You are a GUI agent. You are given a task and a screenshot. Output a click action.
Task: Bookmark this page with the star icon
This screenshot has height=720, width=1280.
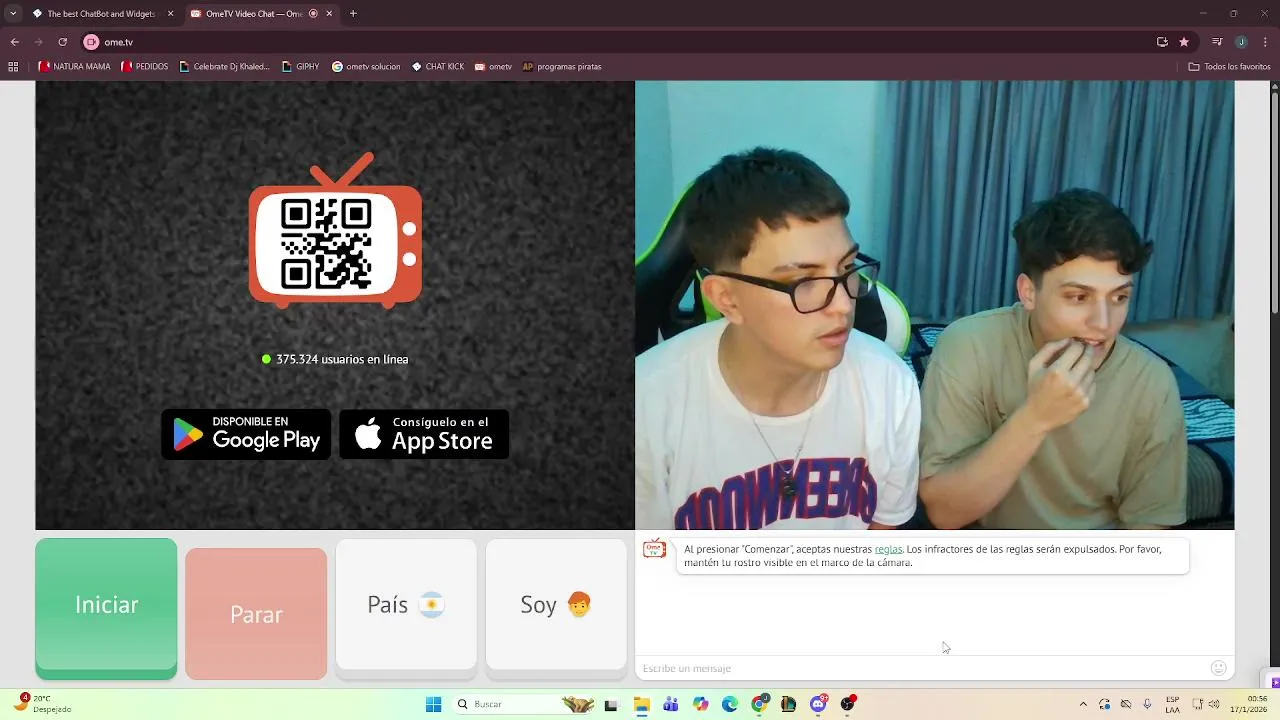click(x=1184, y=42)
